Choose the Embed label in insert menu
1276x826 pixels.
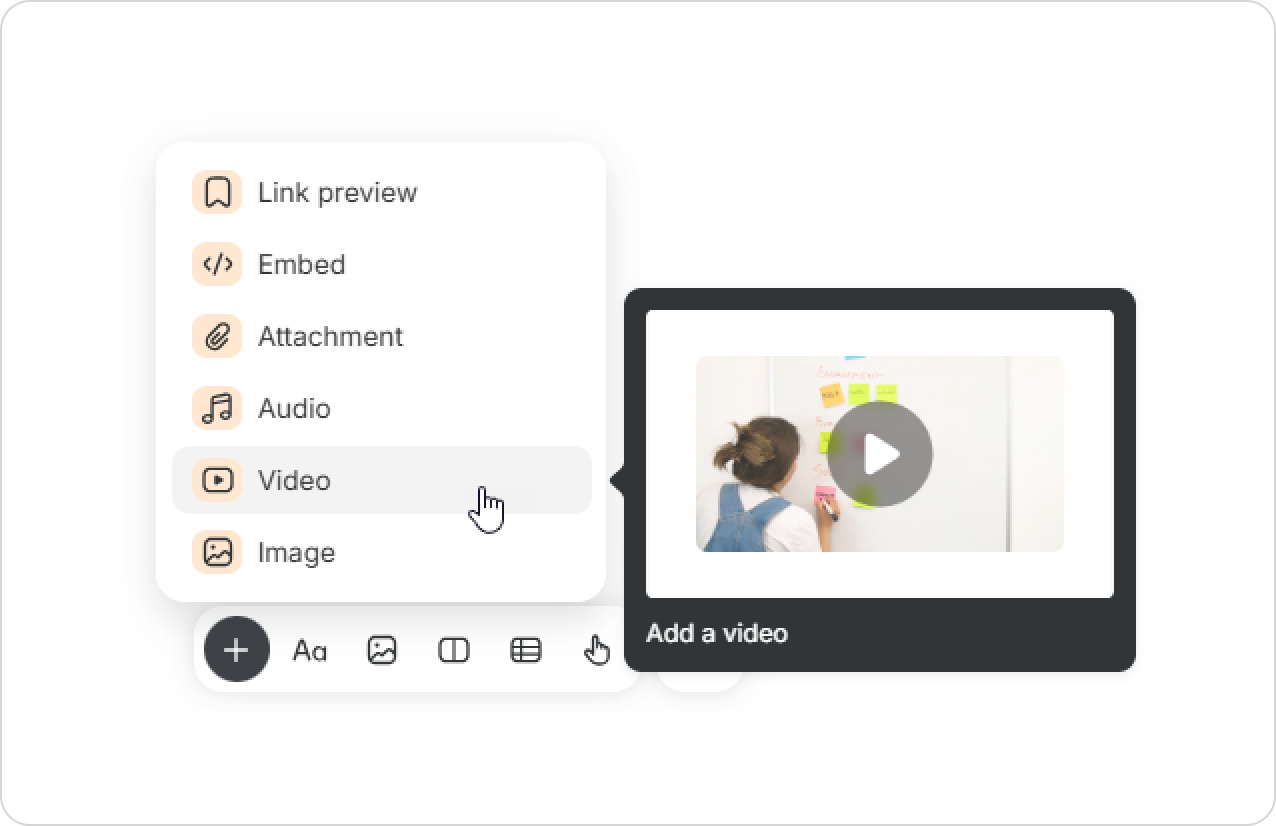(x=301, y=264)
